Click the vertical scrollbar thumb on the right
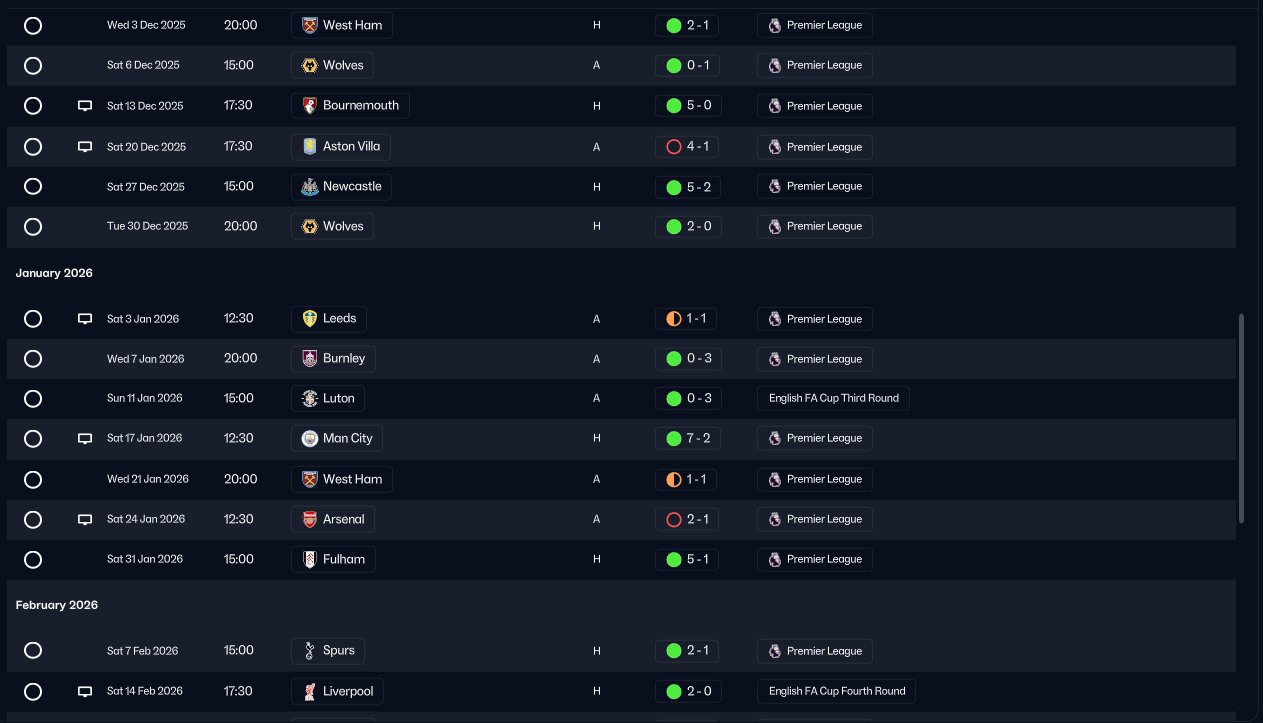Screen dimensions: 1263x723 [1241, 418]
